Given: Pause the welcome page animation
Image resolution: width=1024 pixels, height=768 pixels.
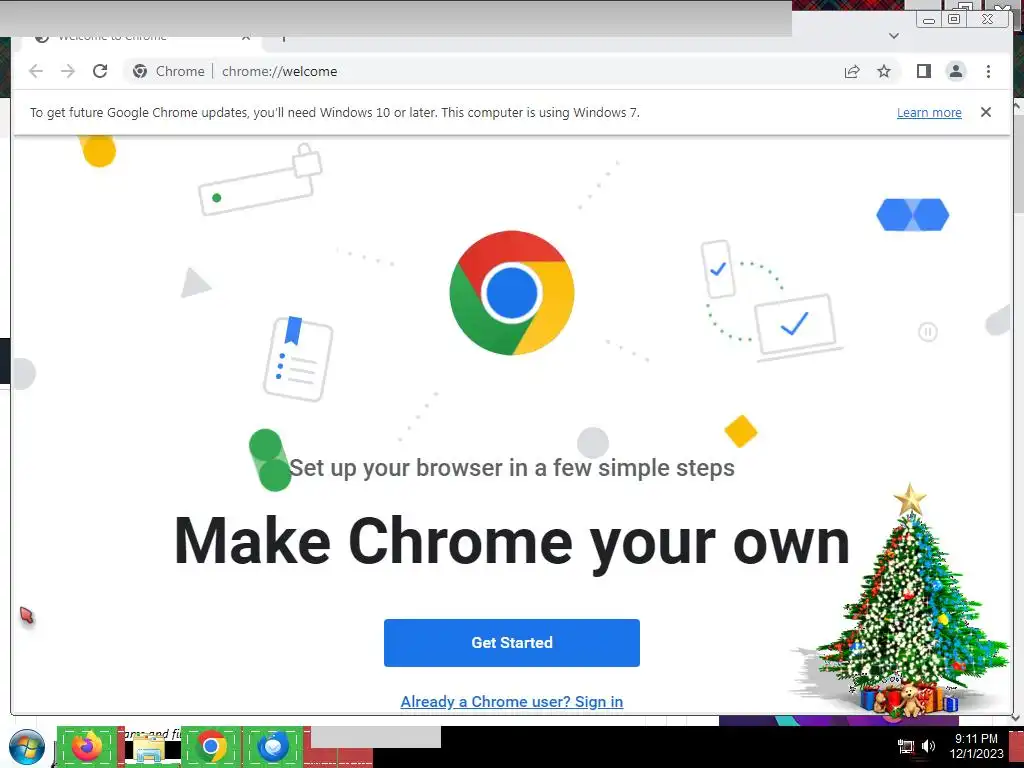Looking at the screenshot, I should pos(928,332).
